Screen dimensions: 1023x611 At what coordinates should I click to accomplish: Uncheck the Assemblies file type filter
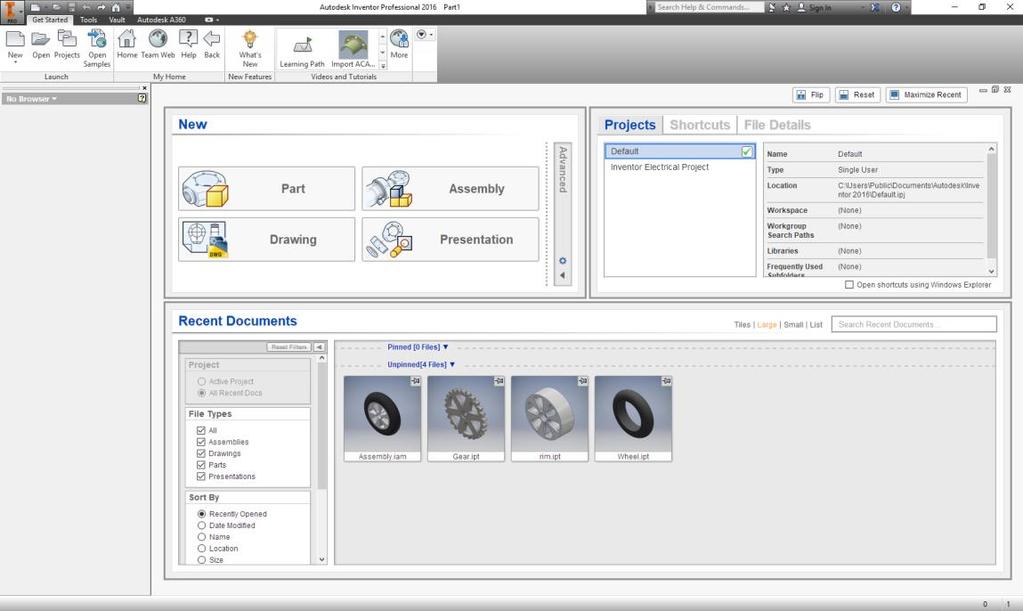(201, 442)
